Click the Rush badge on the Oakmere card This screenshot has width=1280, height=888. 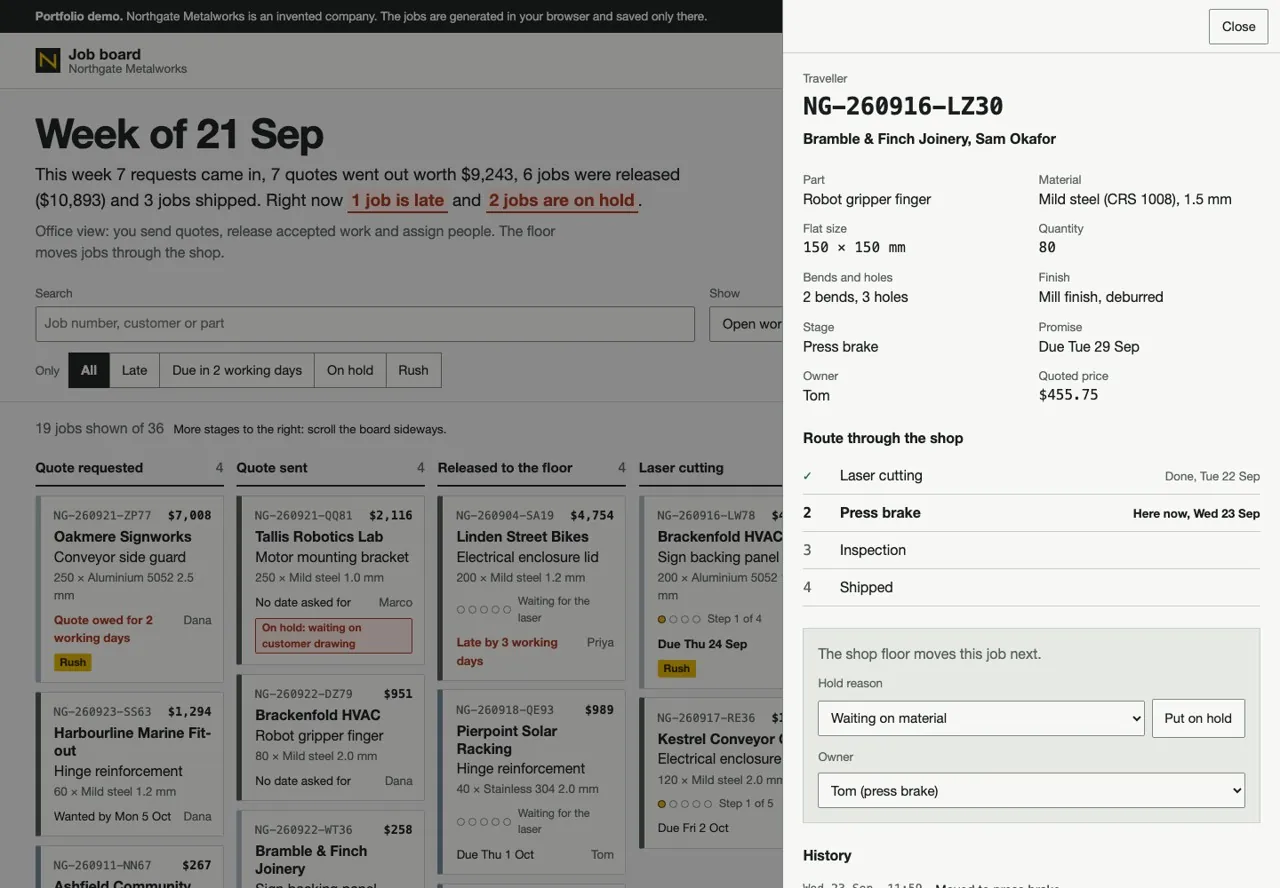tap(73, 662)
